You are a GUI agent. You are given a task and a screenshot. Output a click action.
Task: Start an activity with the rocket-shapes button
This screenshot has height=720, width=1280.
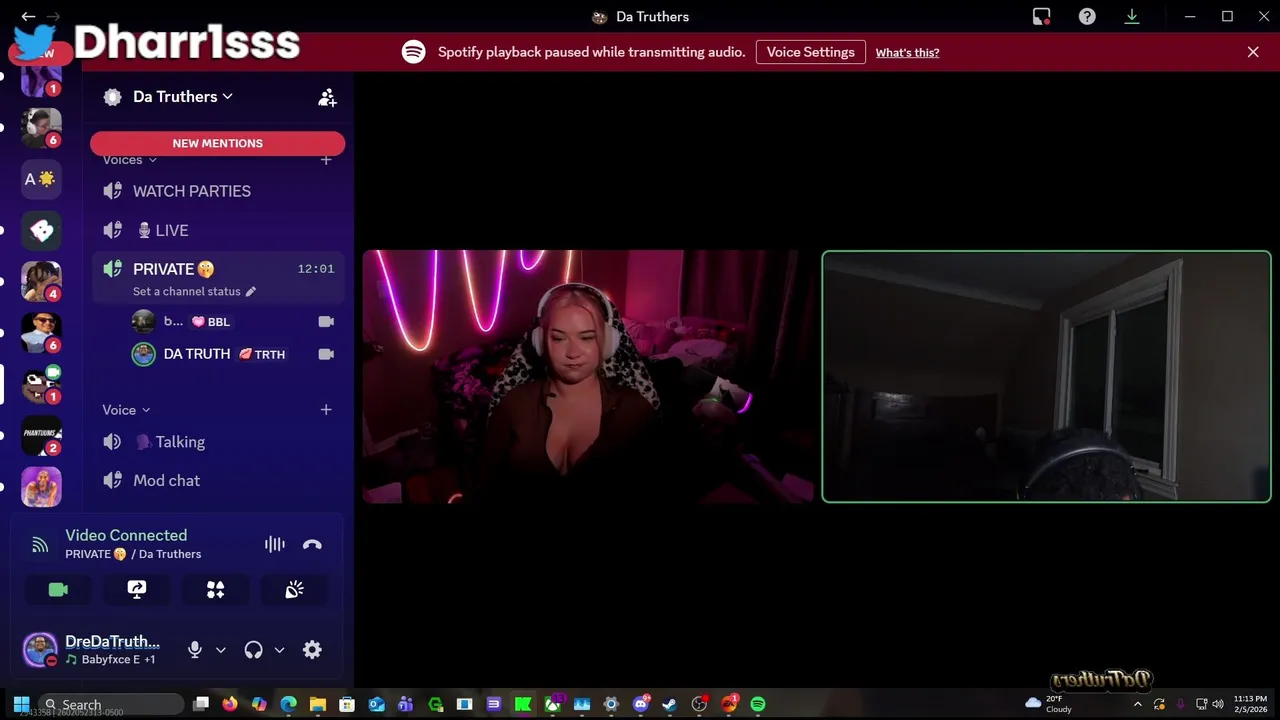[215, 590]
